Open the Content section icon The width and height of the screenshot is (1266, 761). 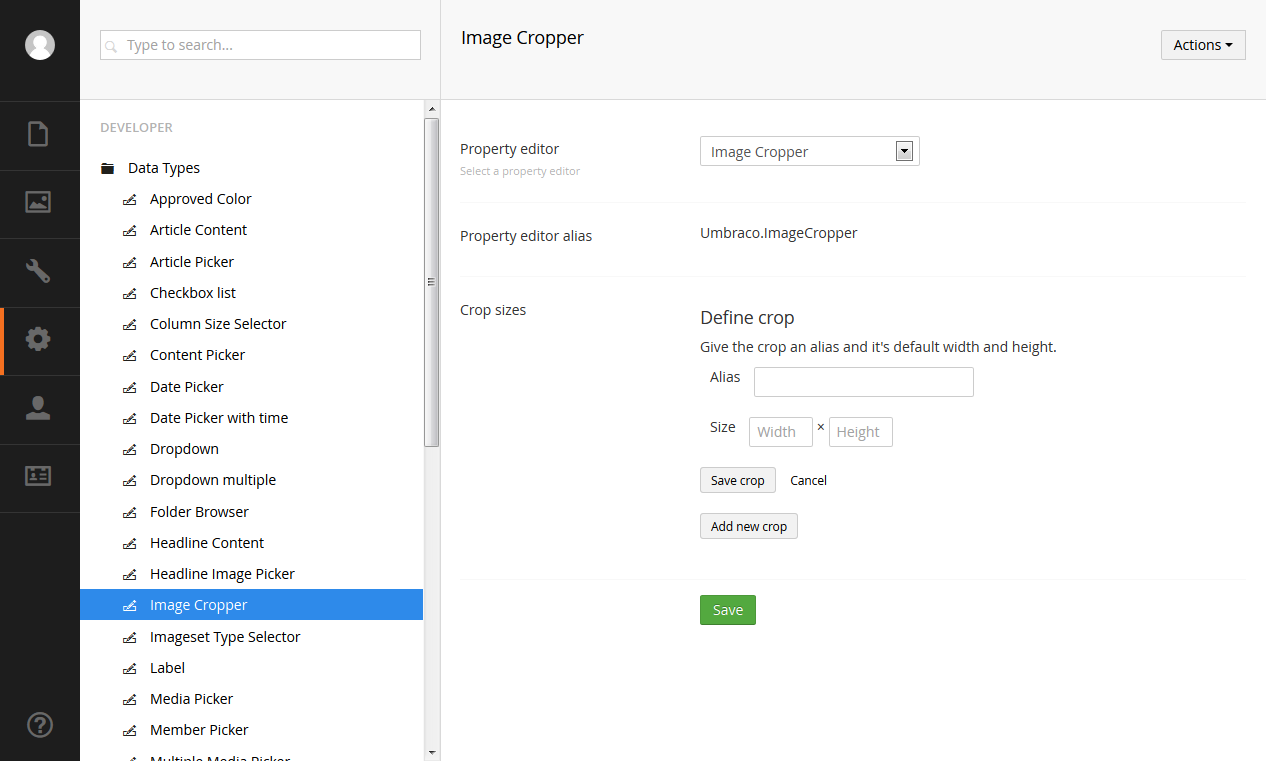coord(38,134)
